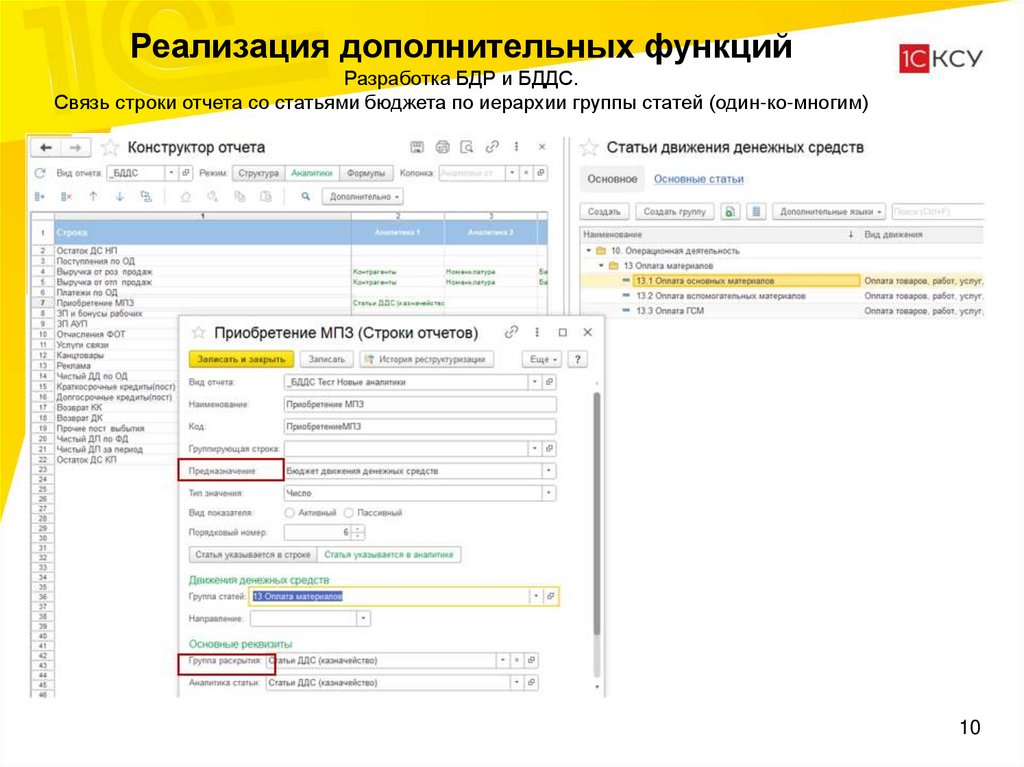
Task: Switch mode to Структура
Action: (259, 173)
